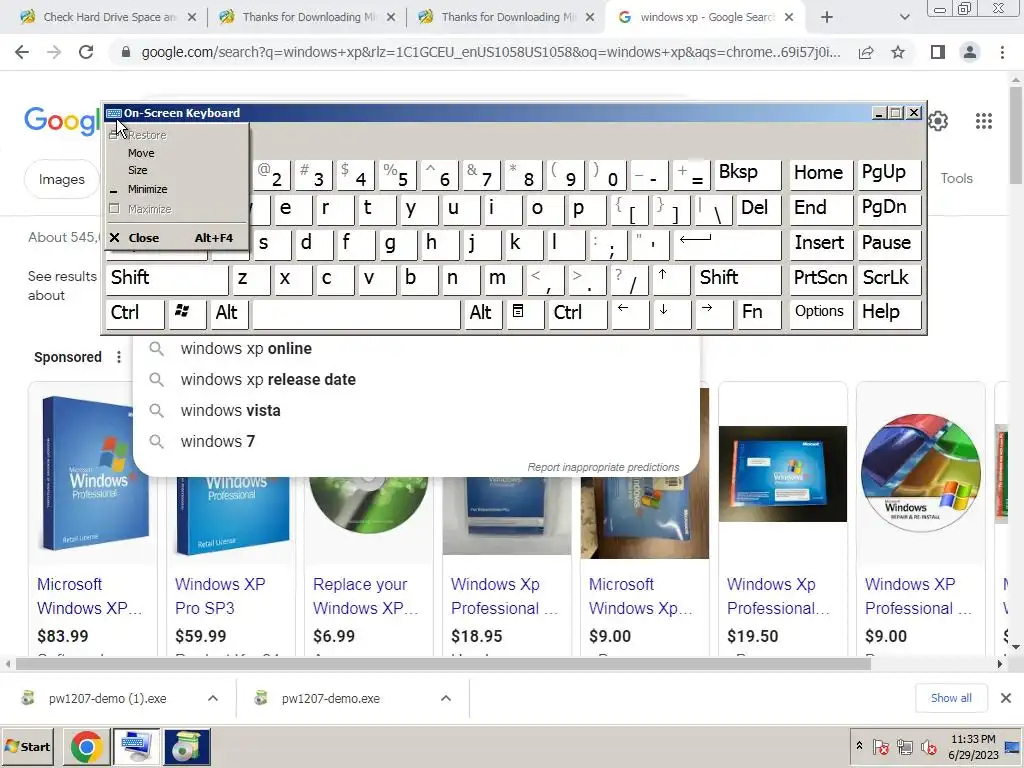The width and height of the screenshot is (1024, 768).
Task: Click the volume tray icon
Action: pos(927,747)
